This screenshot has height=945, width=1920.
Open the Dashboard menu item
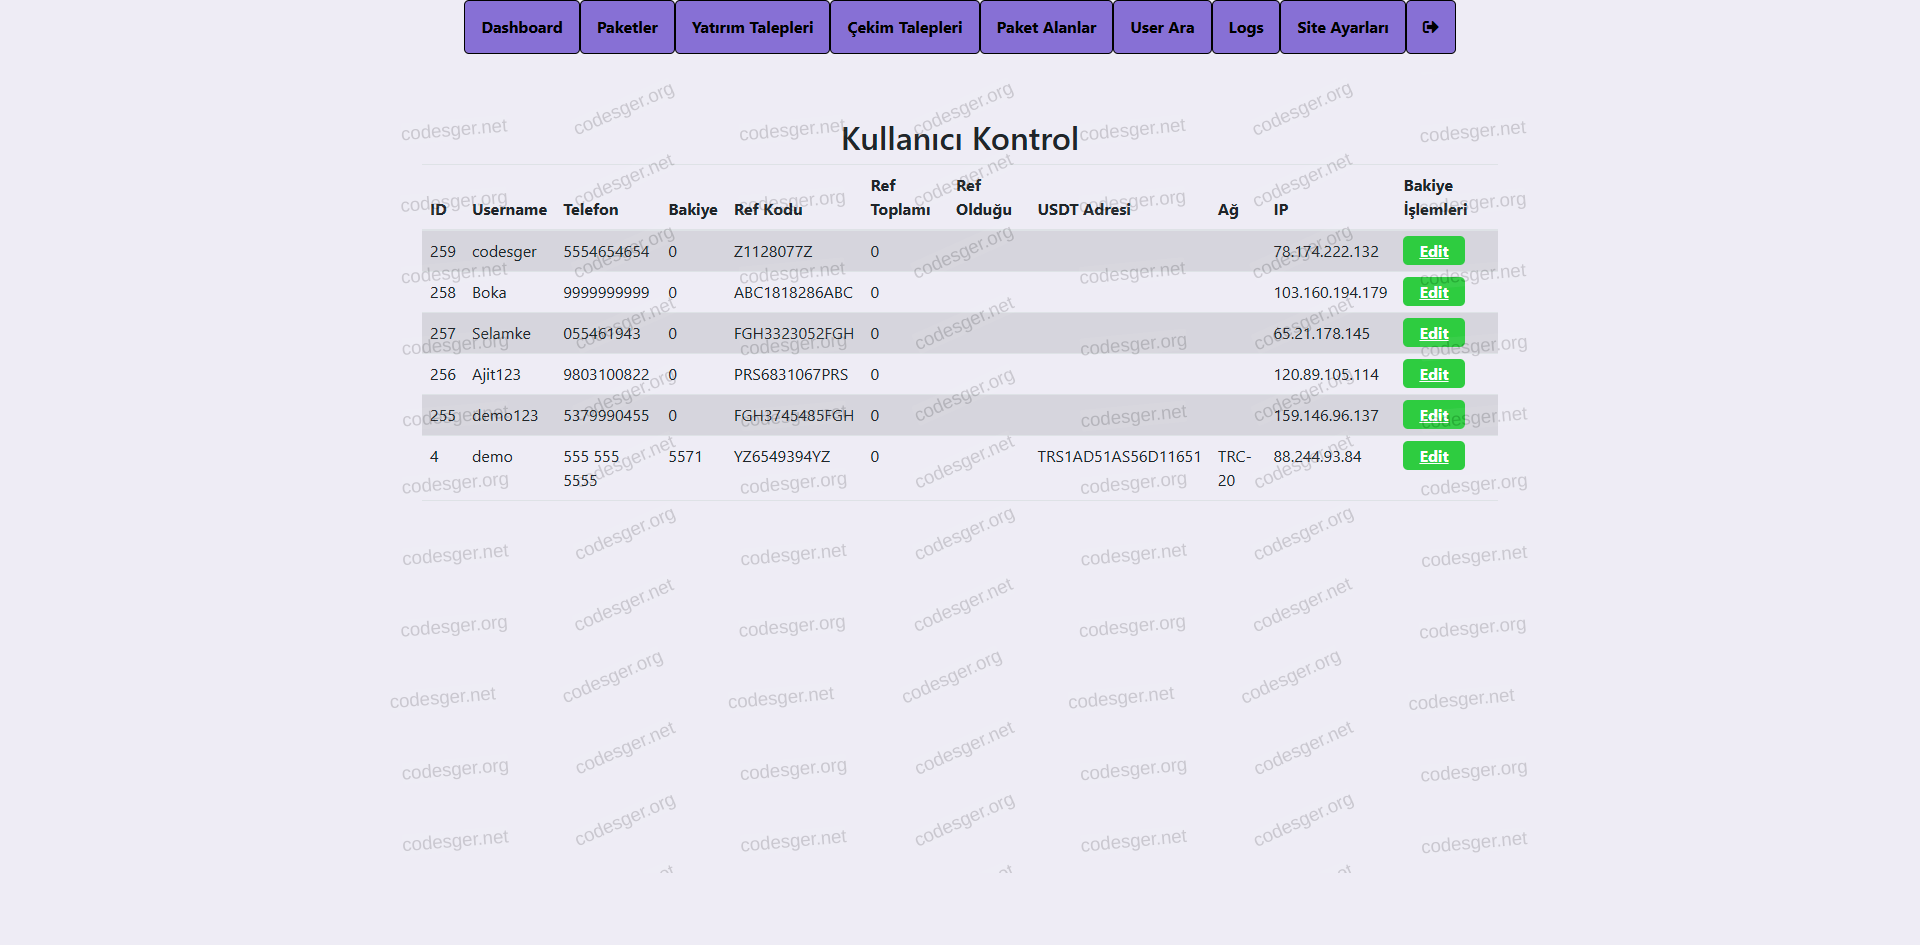click(x=521, y=27)
